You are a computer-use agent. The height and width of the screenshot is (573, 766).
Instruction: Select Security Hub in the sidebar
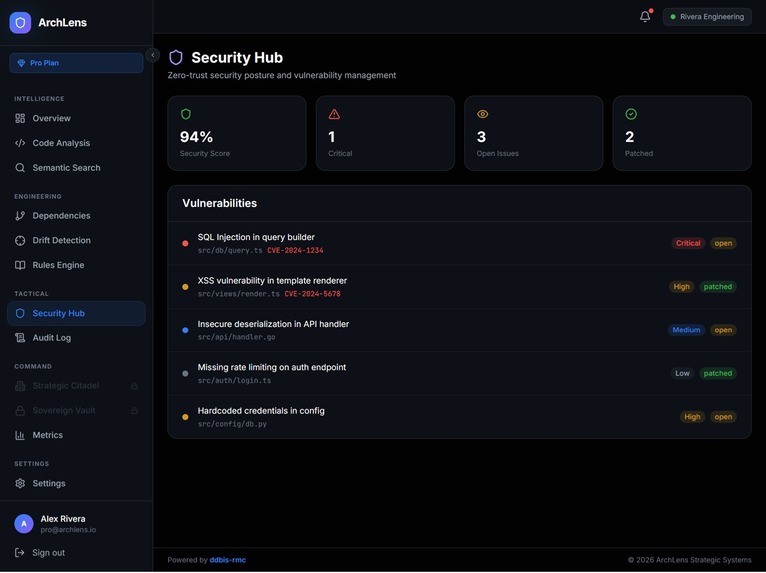tap(76, 313)
